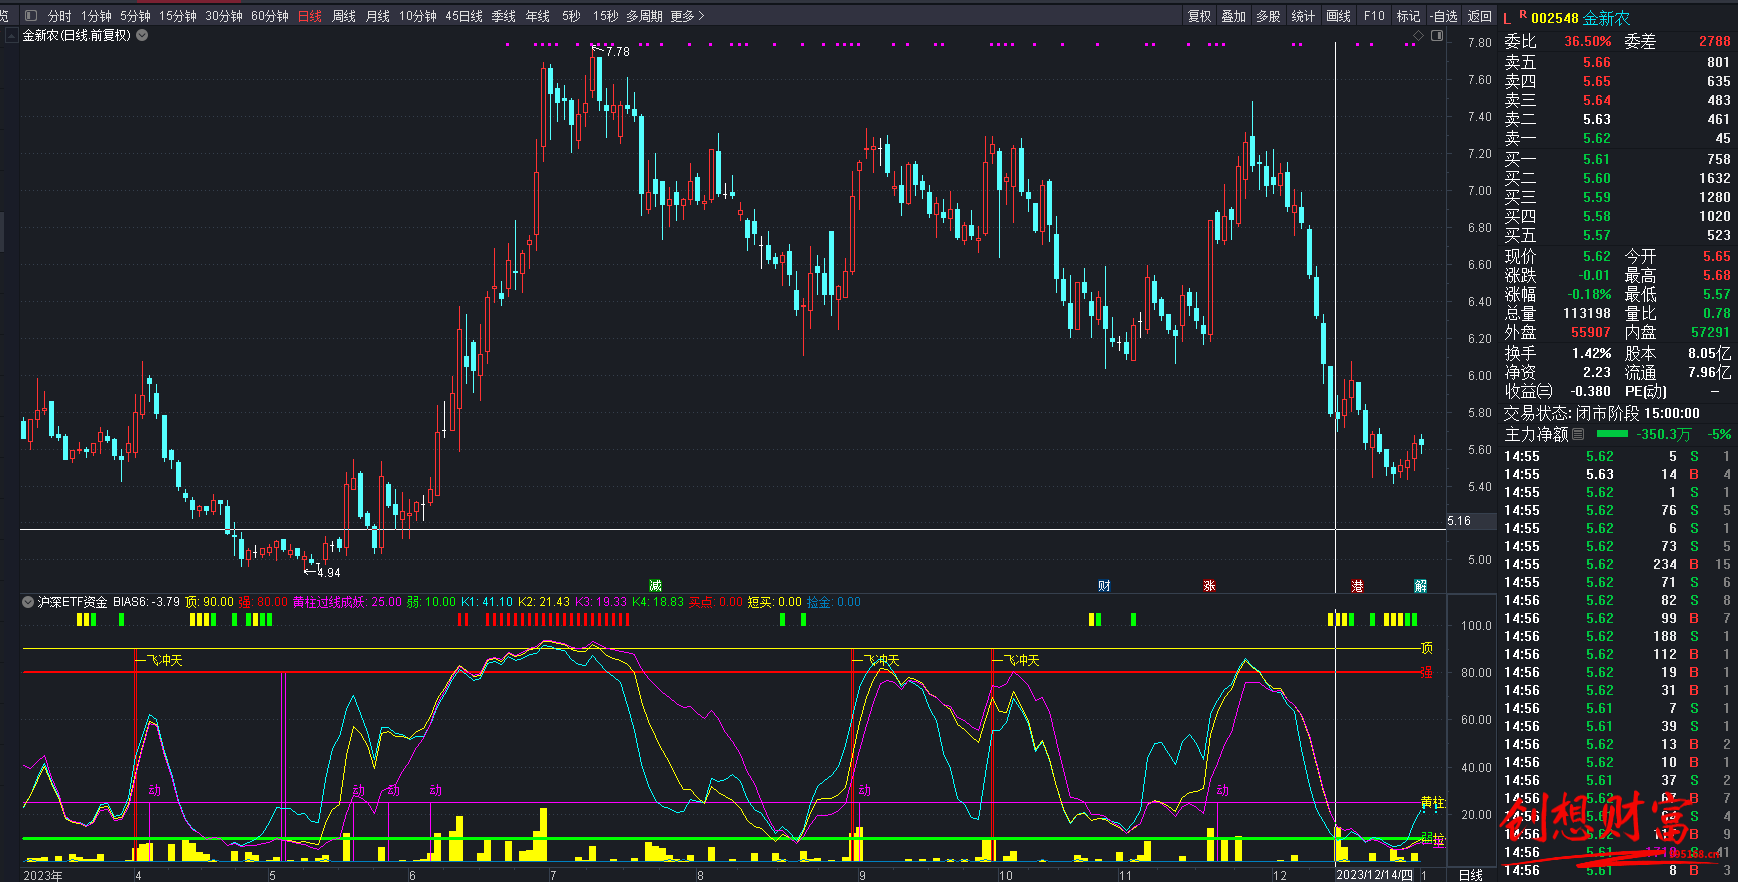Select the 45日线 period
Viewport: 1738px width, 882px height.
(463, 16)
